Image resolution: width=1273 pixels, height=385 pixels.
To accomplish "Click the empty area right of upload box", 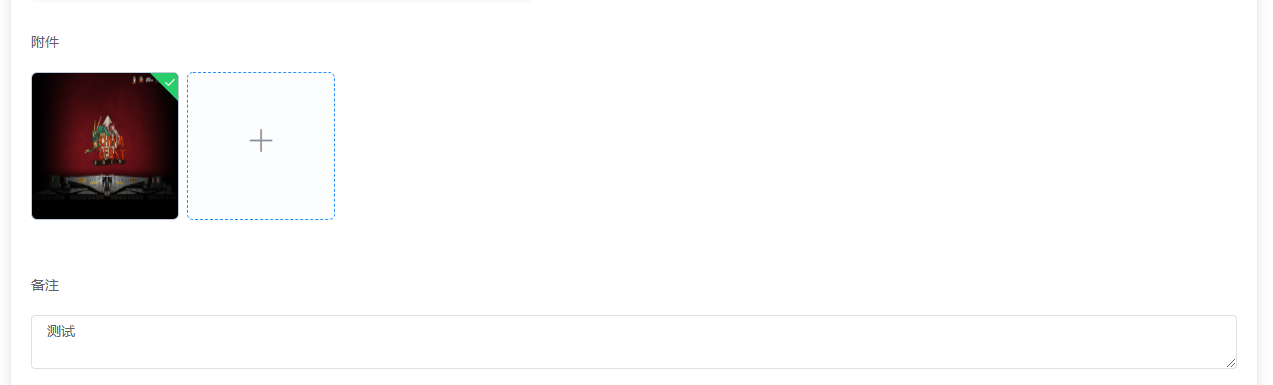I will tap(780, 146).
